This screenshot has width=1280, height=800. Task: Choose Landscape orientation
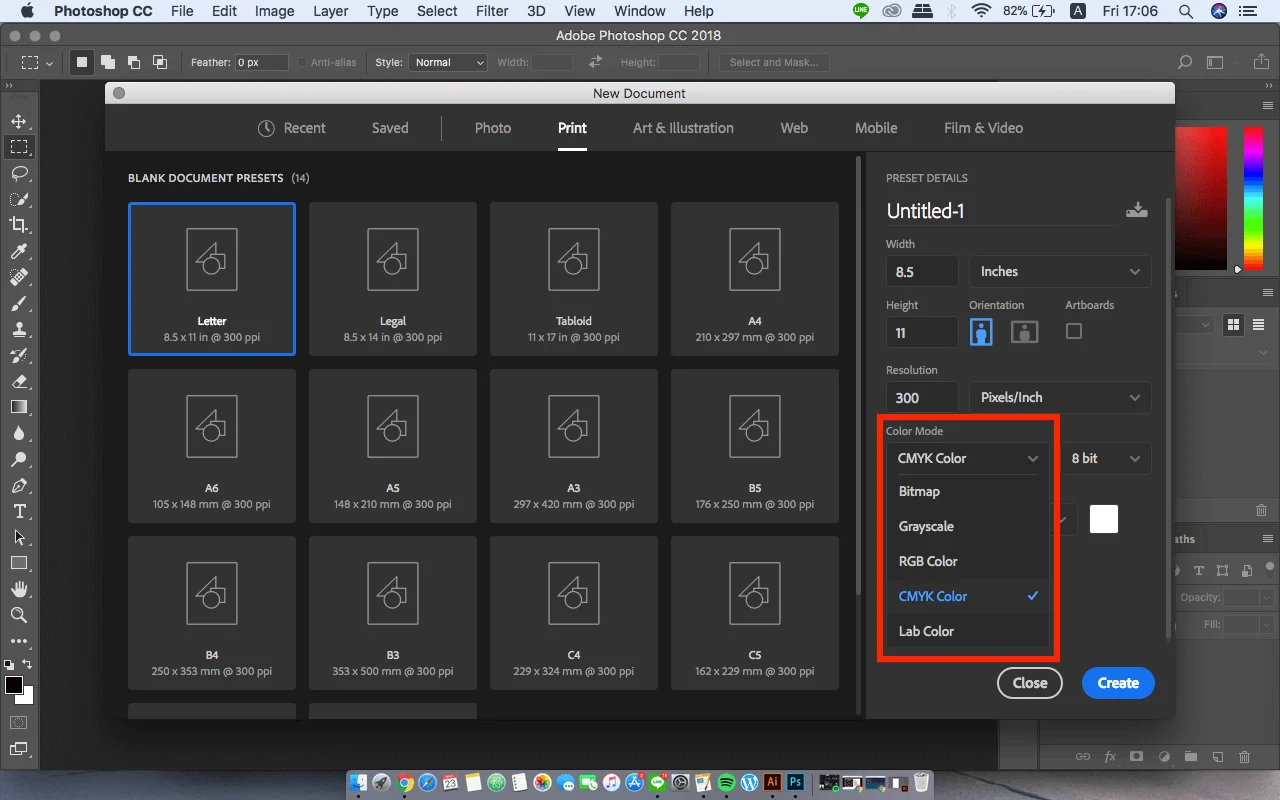[x=1024, y=332]
